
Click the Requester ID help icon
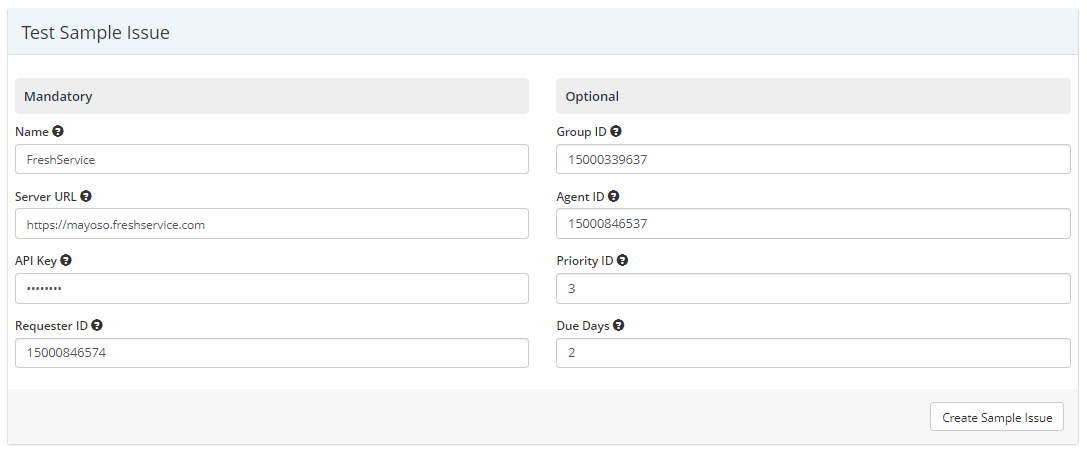pos(97,325)
